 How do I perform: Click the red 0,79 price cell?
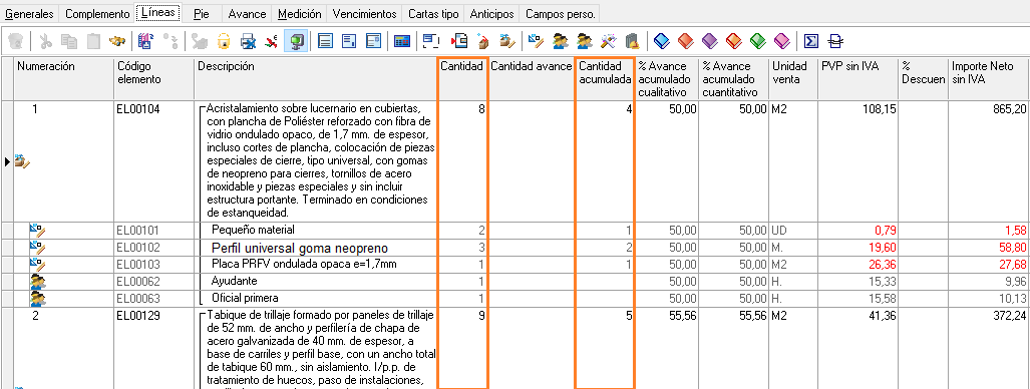(x=858, y=230)
